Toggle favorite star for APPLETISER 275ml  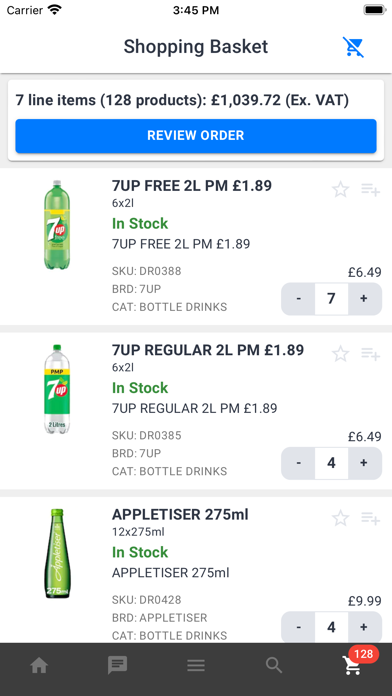[341, 518]
